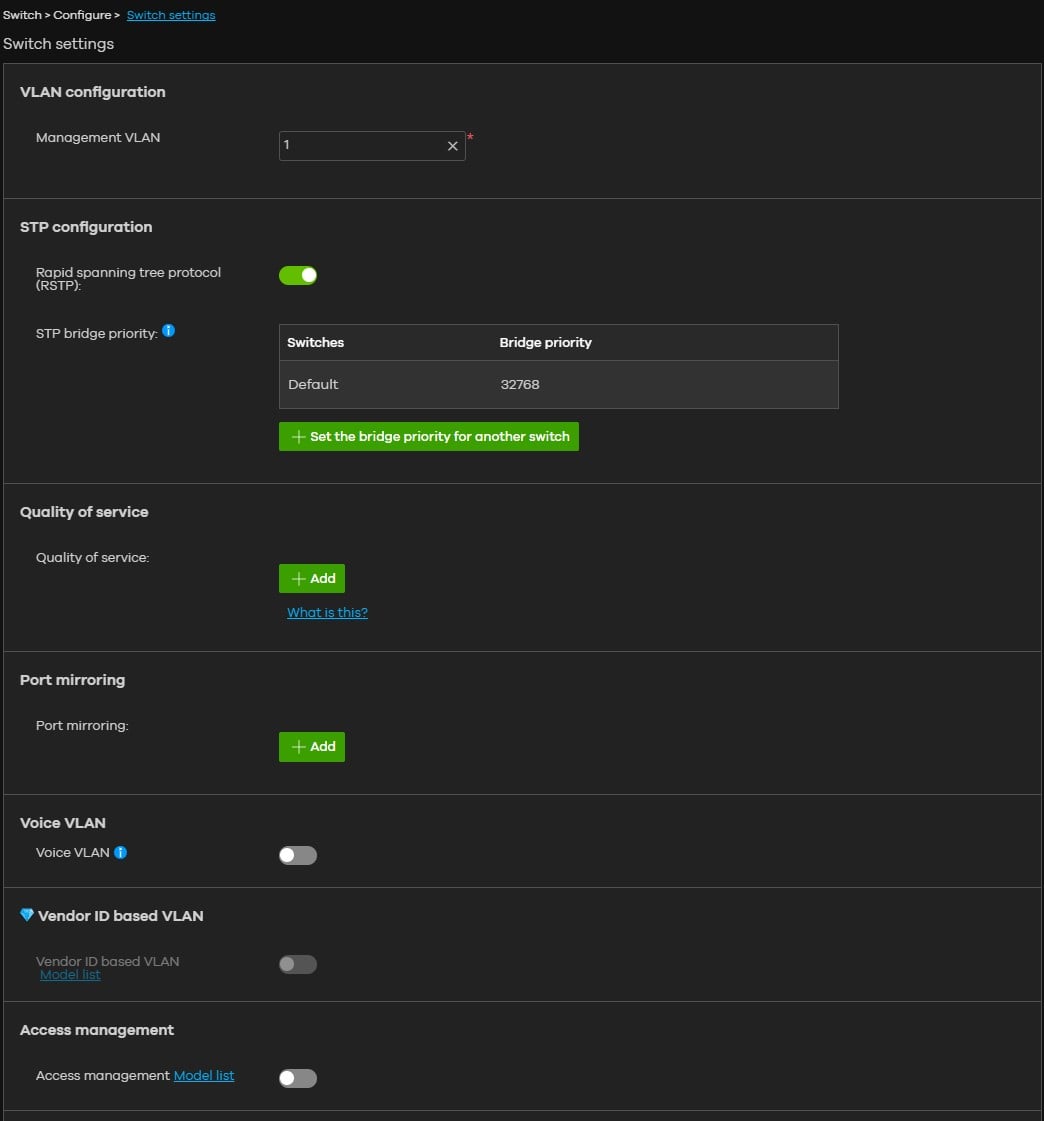The width and height of the screenshot is (1044, 1121).
Task: Click Set the bridge priority for another switch
Action: click(x=428, y=437)
